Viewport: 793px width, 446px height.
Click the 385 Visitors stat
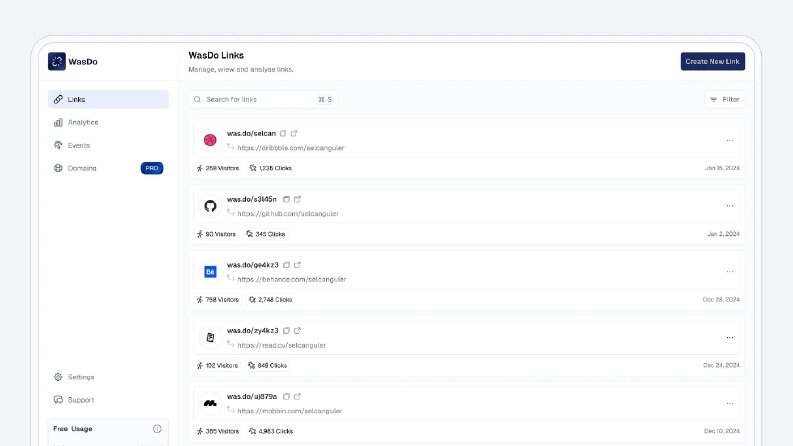[x=218, y=431]
